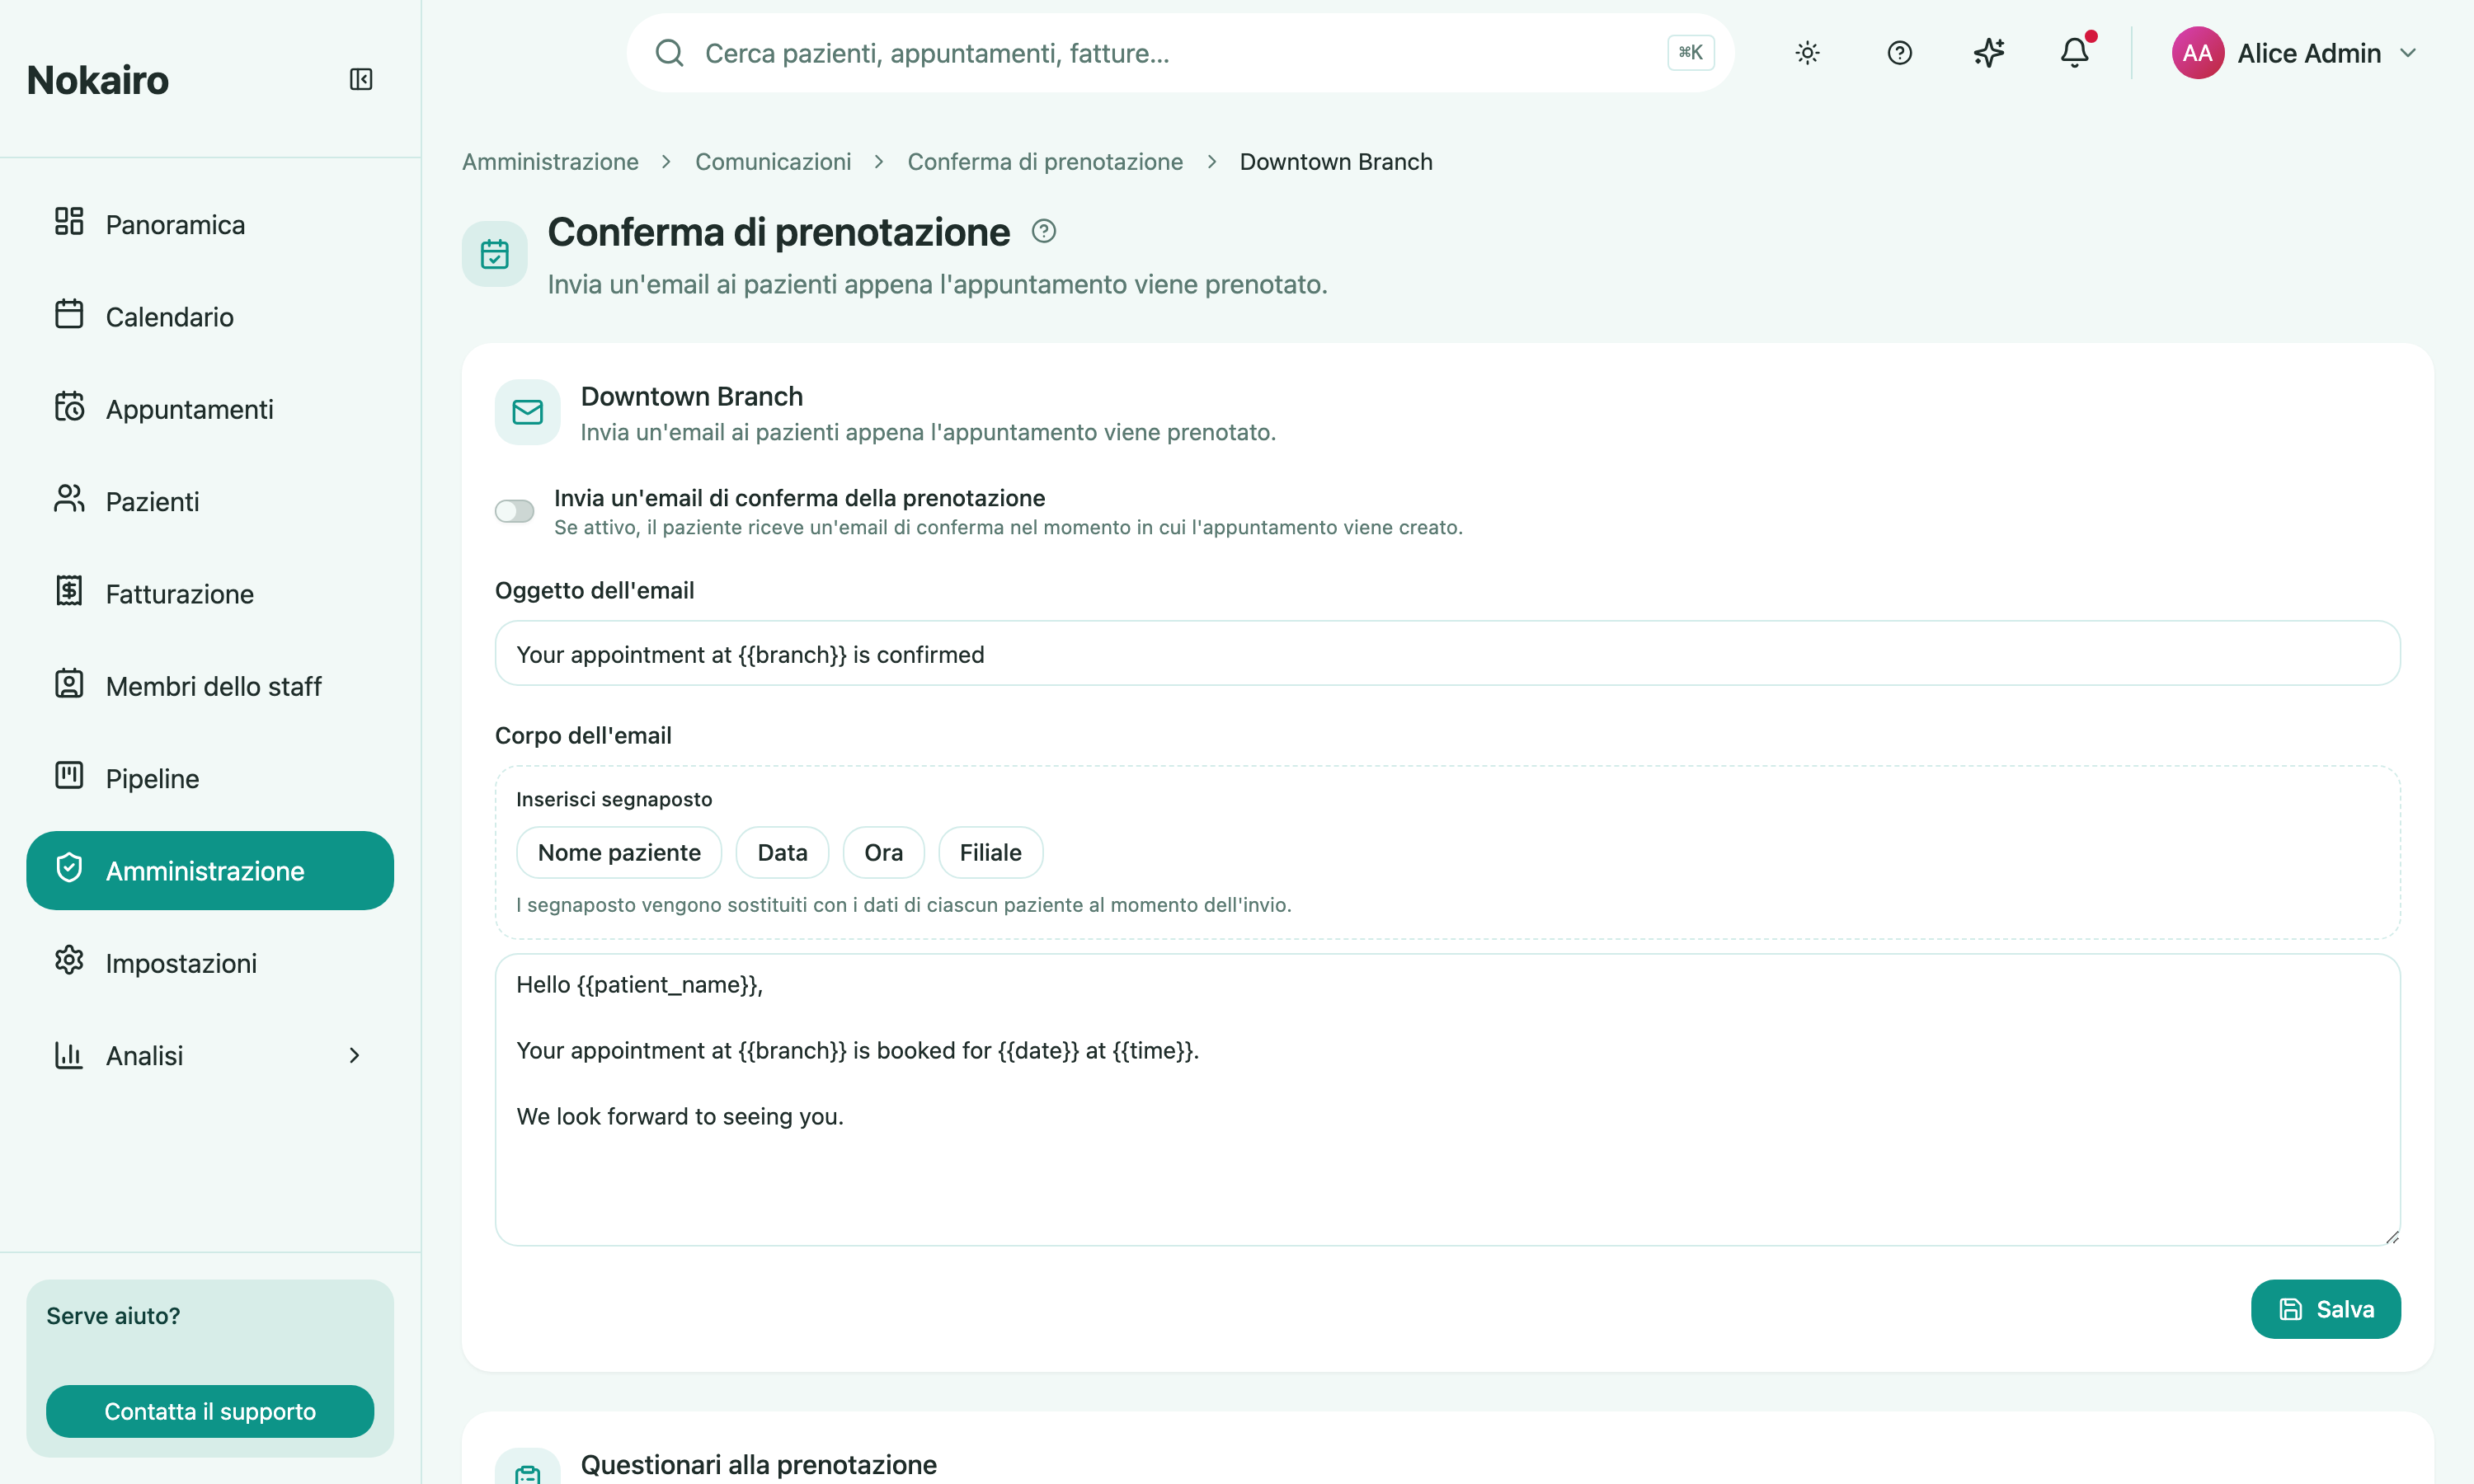Open Fatturazione section
Viewport: 2474px width, 1484px height.
[x=210, y=593]
